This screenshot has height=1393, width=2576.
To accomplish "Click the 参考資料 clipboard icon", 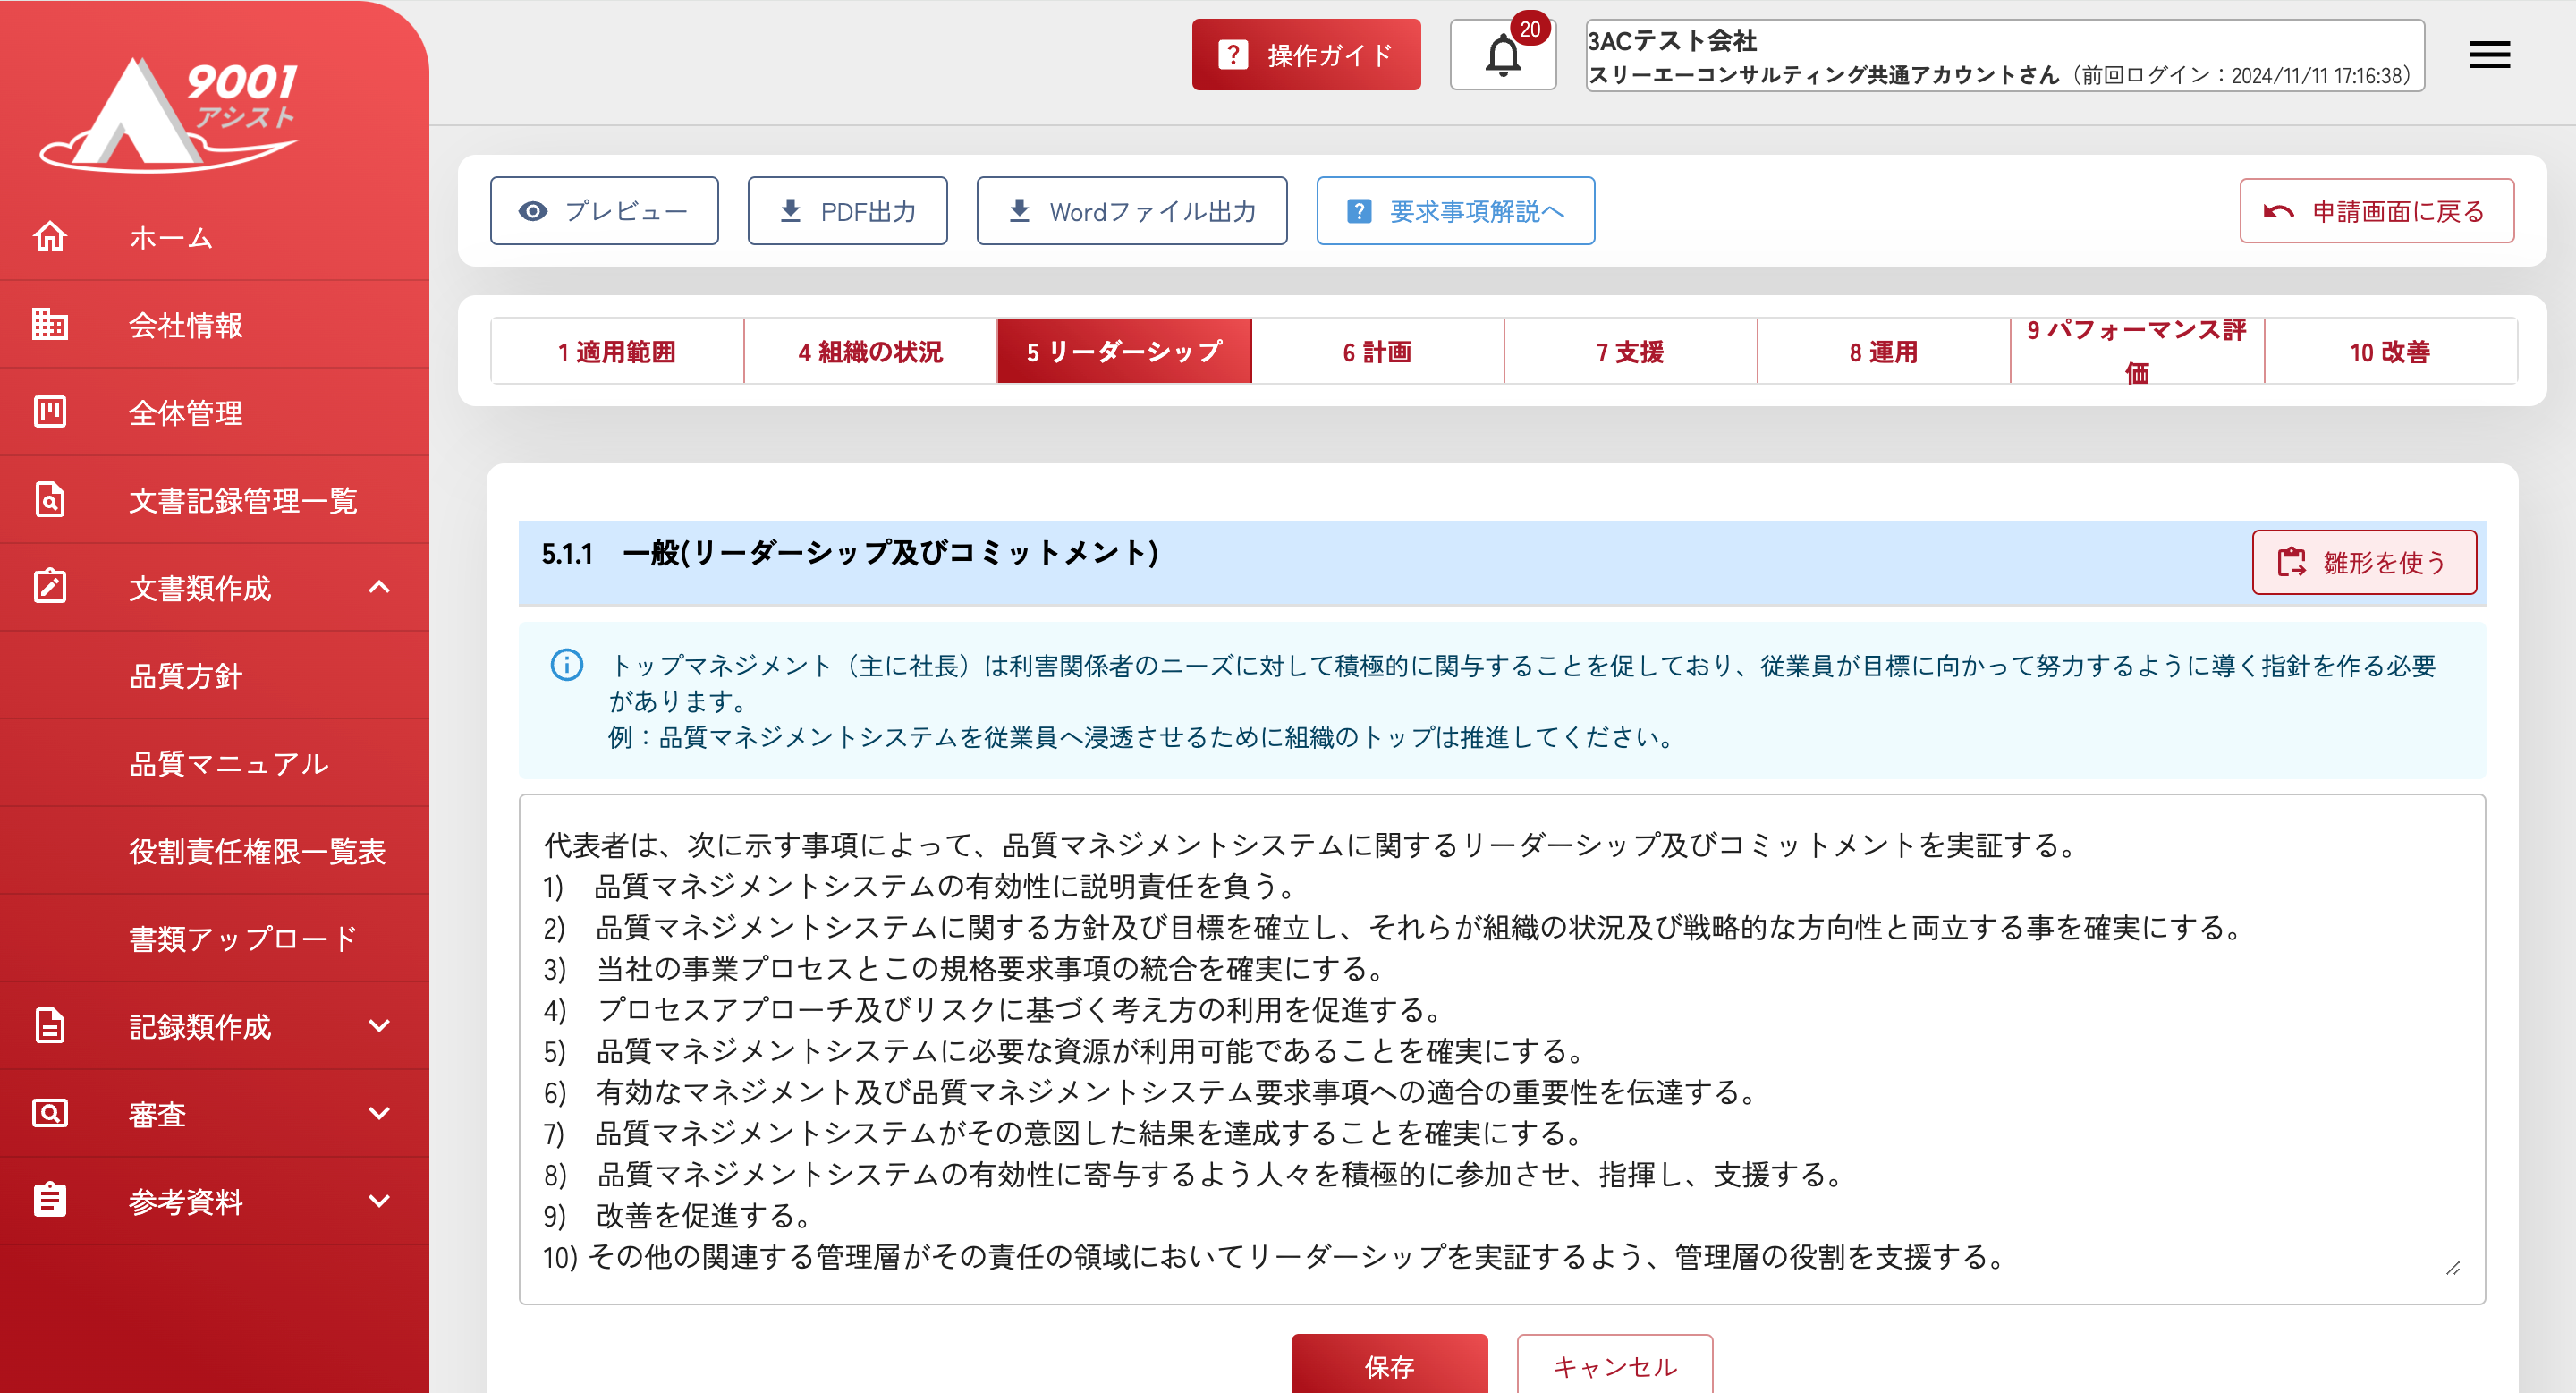I will click(50, 1200).
